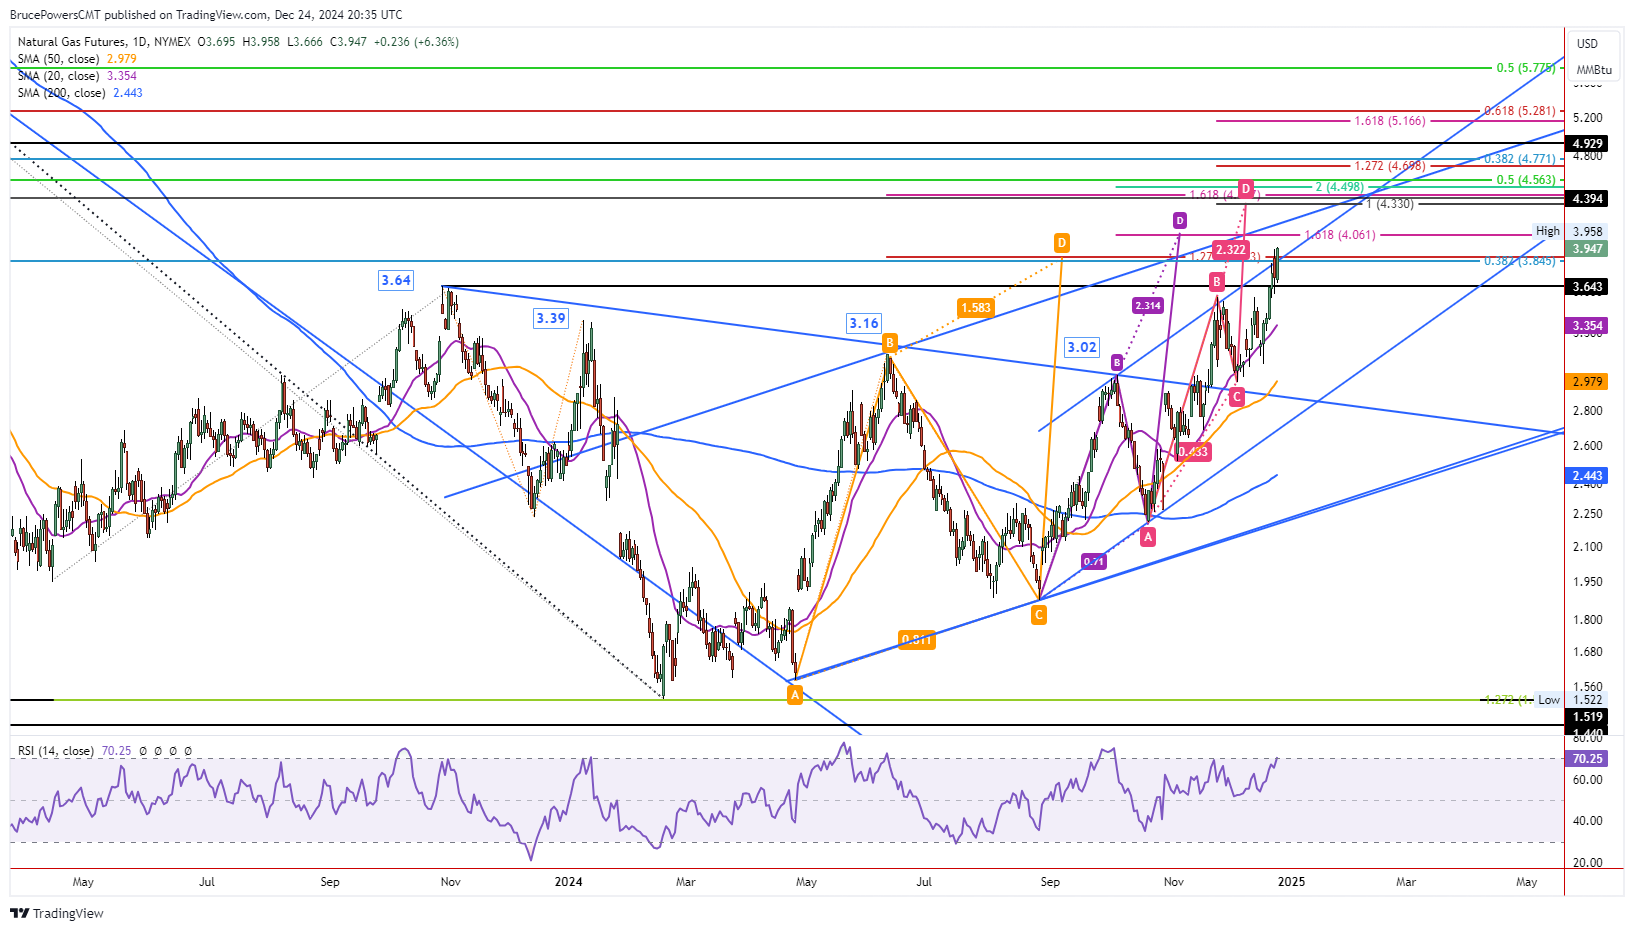The height and width of the screenshot is (931, 1634).
Task: Click the 0.618 (5.281) Fibonacci label
Action: point(1520,111)
